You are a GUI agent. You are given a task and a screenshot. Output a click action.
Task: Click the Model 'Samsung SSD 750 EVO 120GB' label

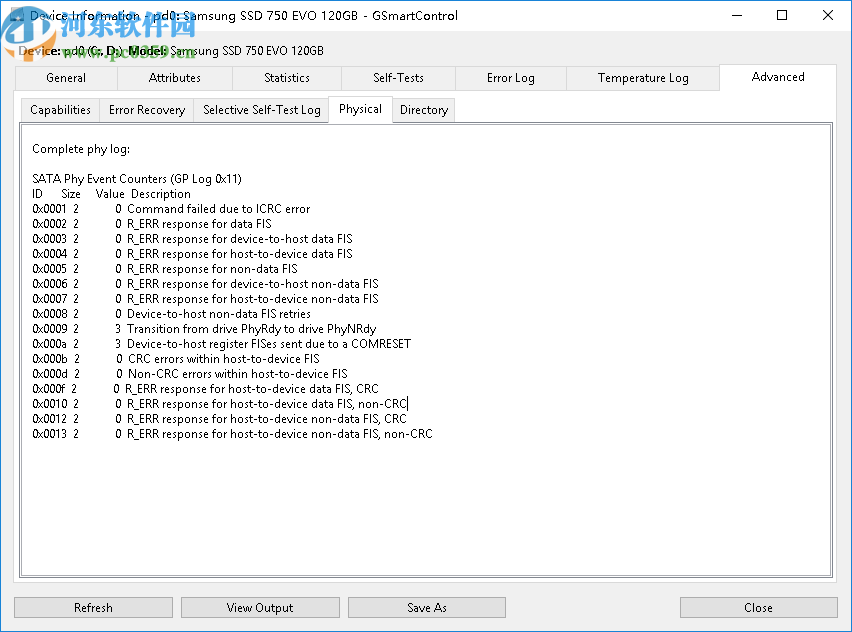247,51
